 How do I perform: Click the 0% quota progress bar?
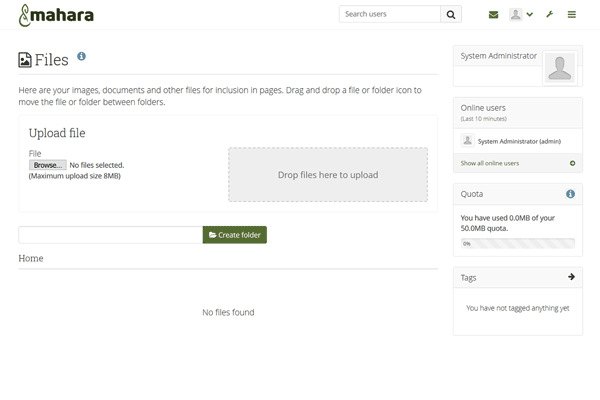coord(518,243)
